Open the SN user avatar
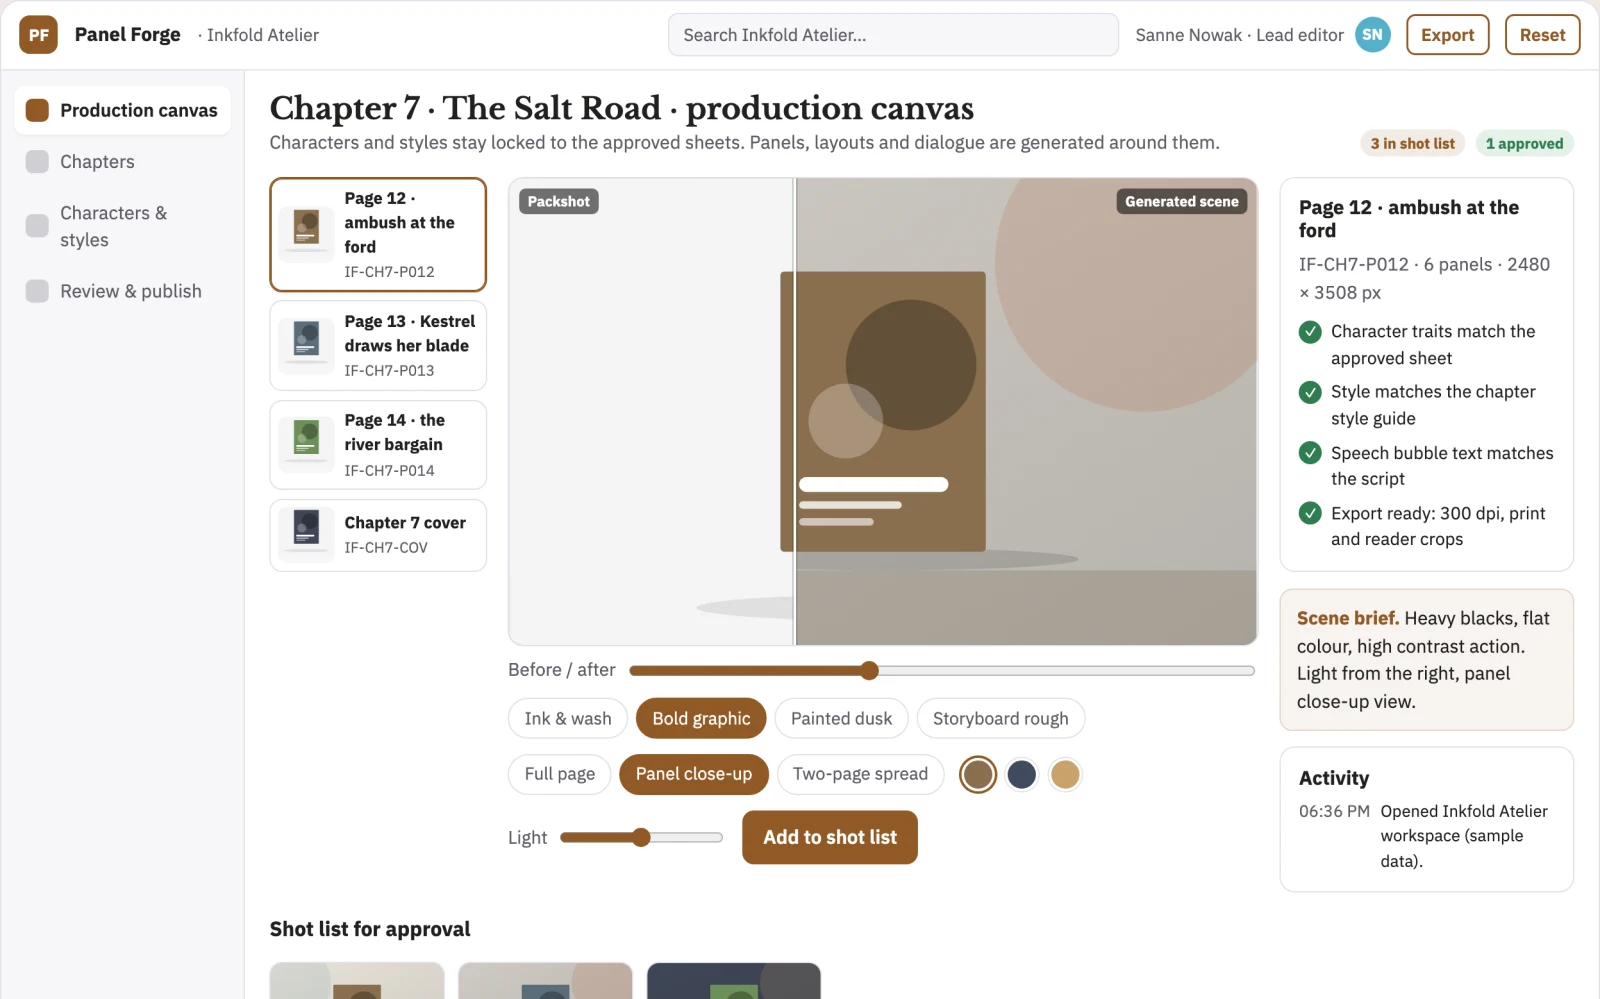The height and width of the screenshot is (999, 1600). coord(1372,35)
